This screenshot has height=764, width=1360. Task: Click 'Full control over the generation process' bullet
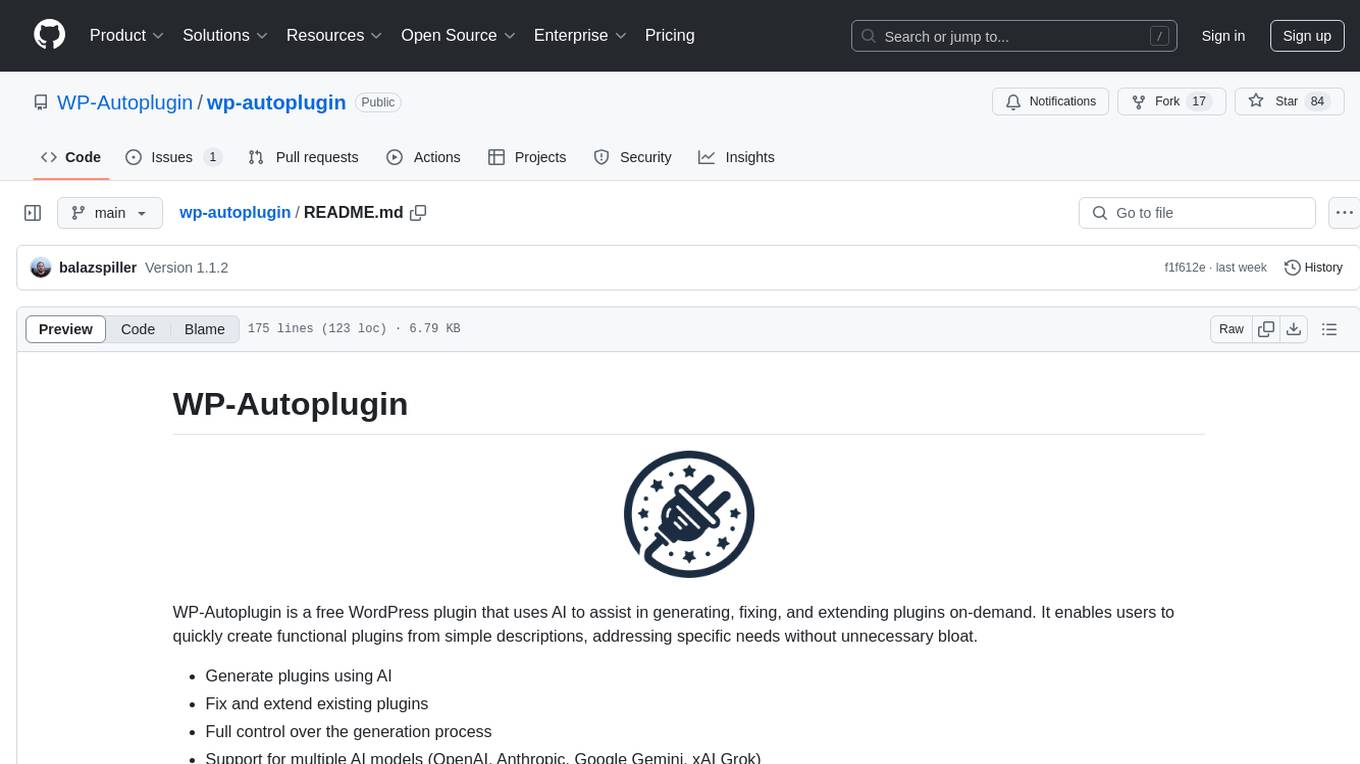tap(349, 732)
